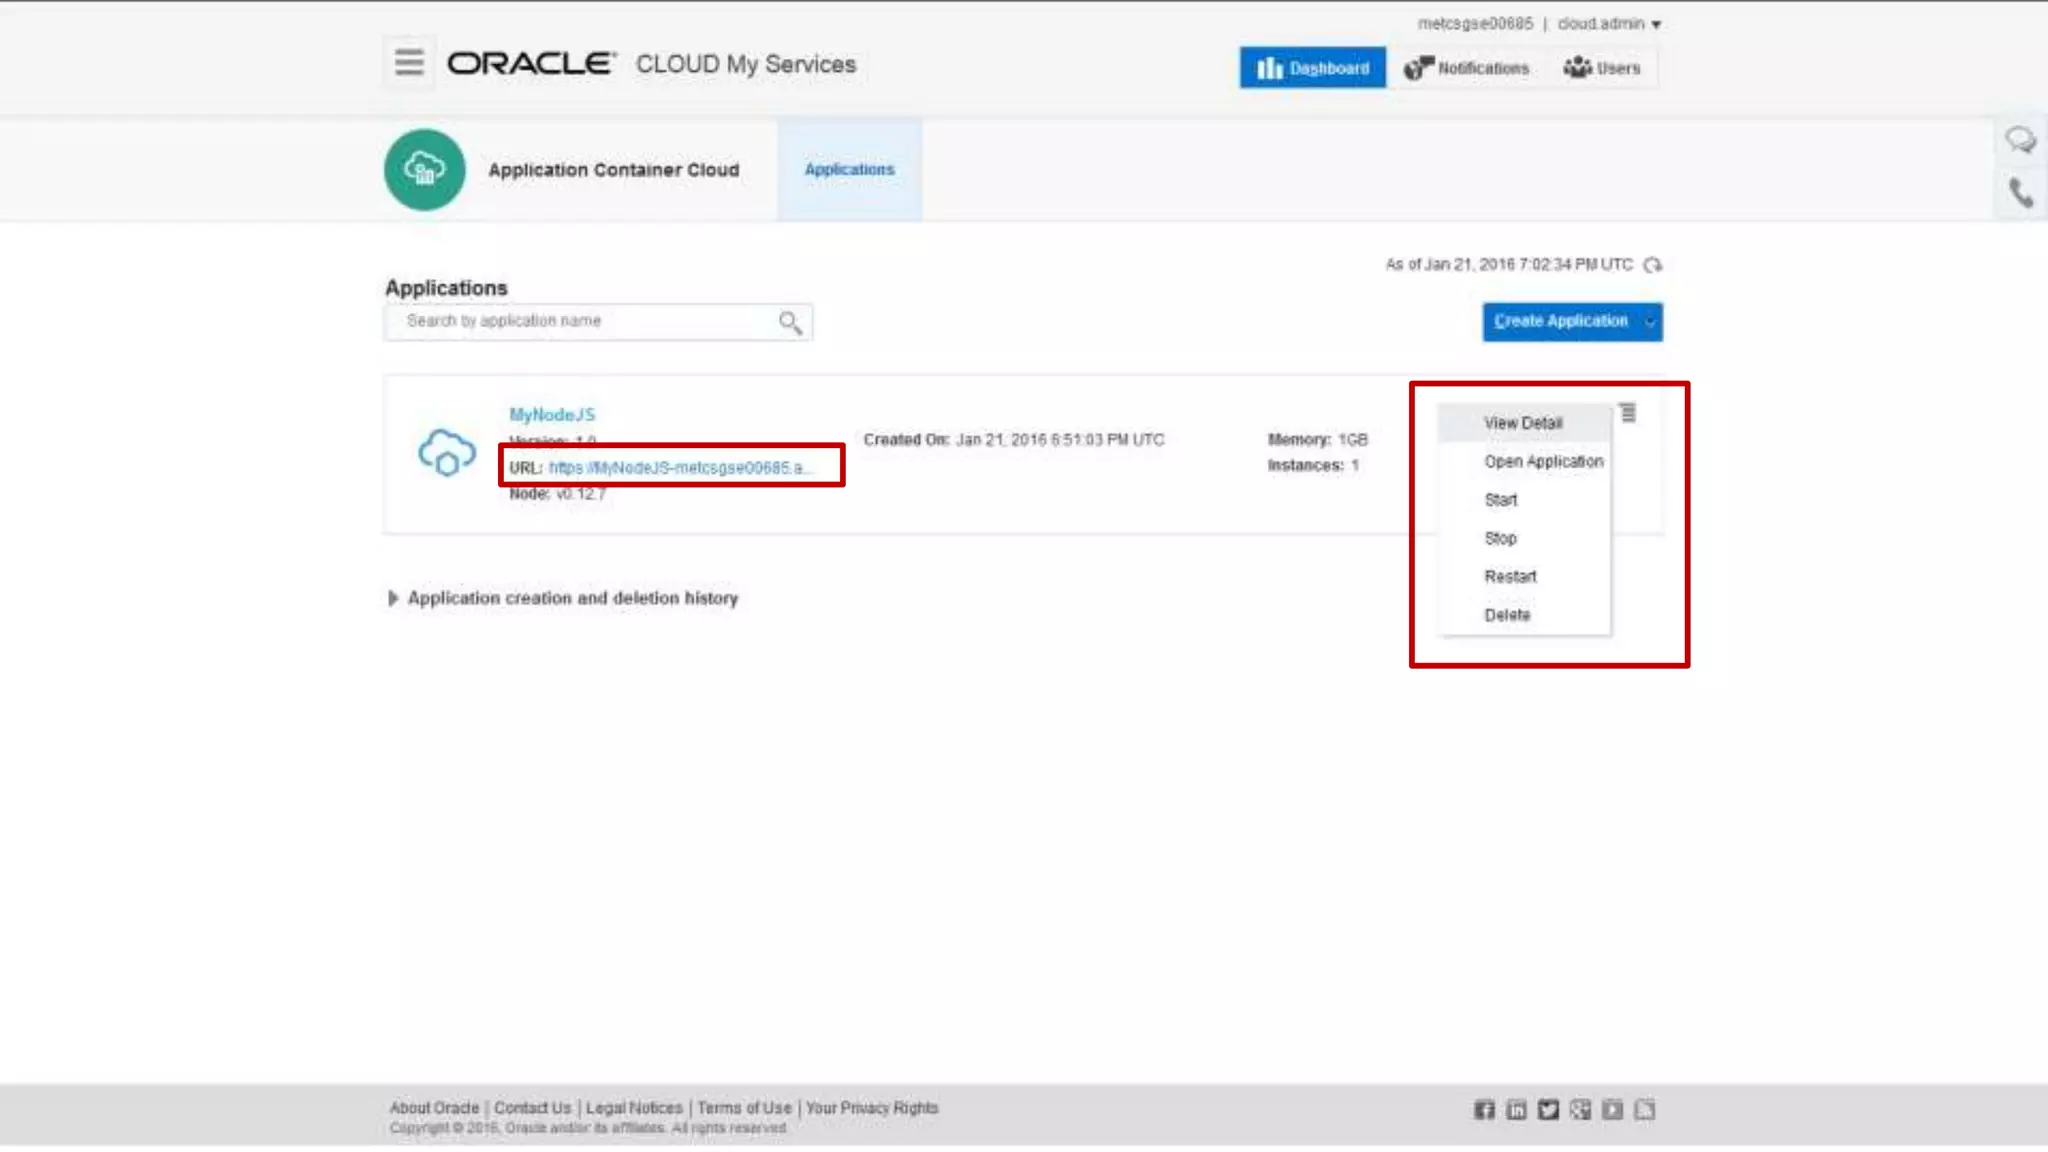
Task: Open the Users page
Action: (1602, 68)
